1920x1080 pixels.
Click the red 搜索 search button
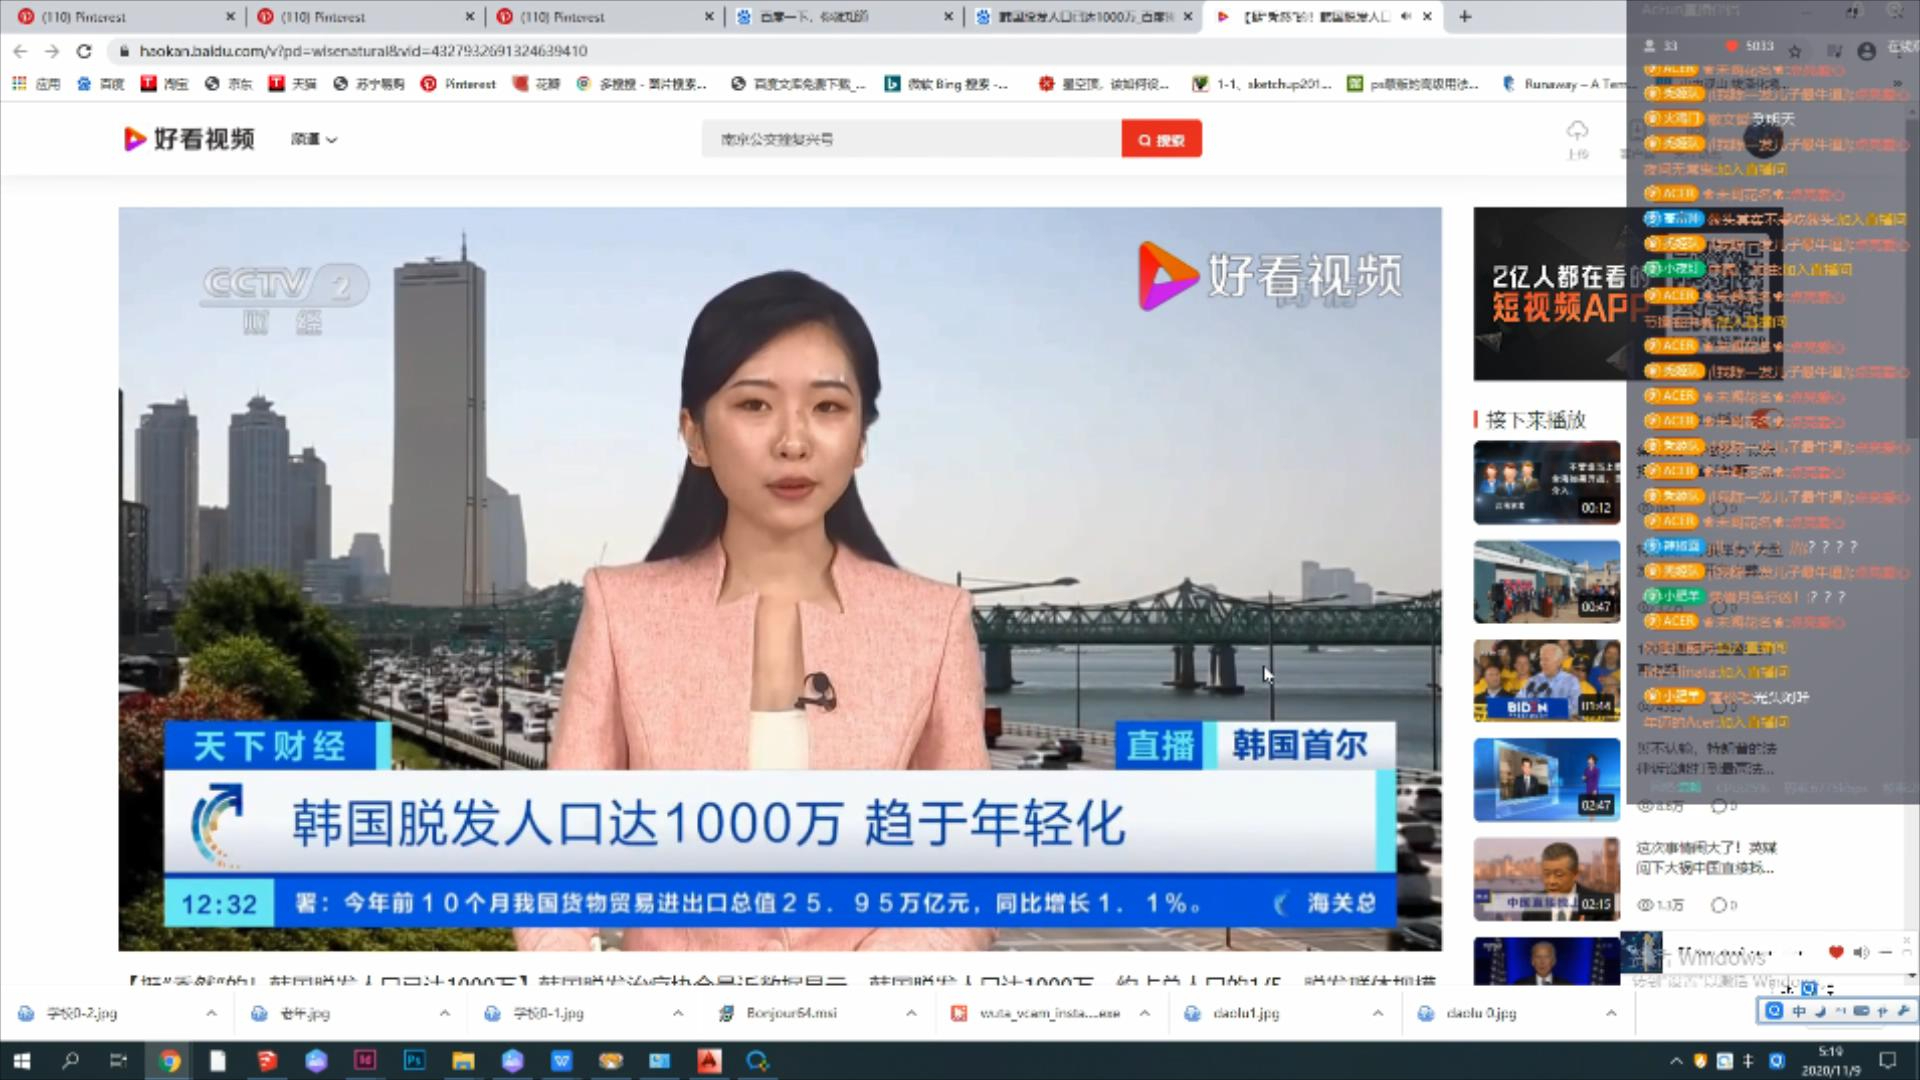coord(1161,139)
